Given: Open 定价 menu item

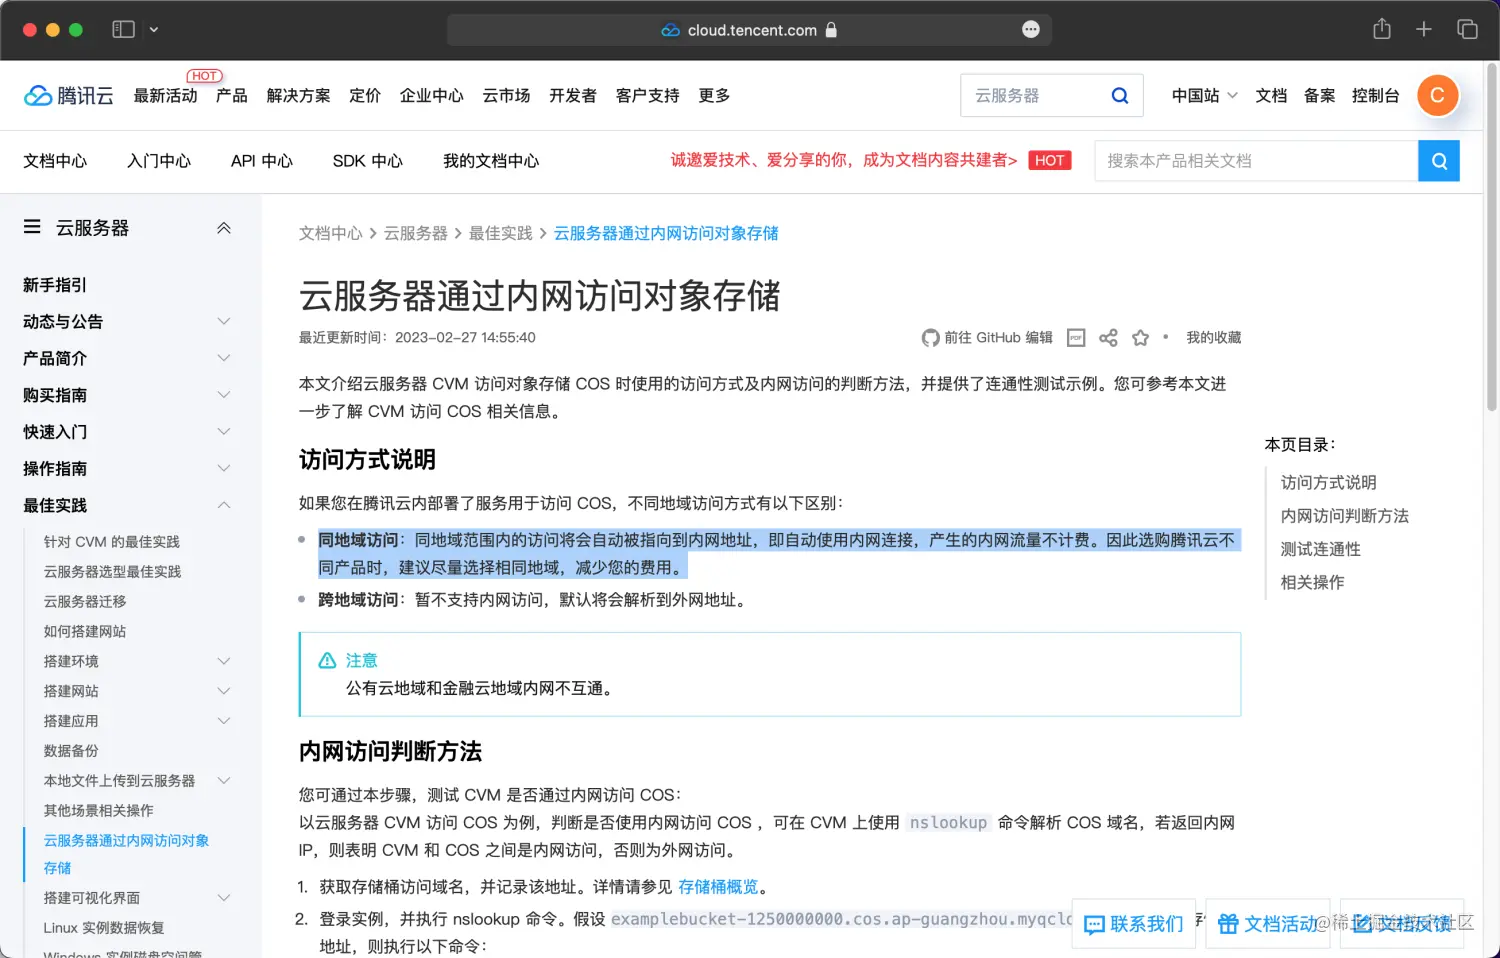Looking at the screenshot, I should pos(365,95).
